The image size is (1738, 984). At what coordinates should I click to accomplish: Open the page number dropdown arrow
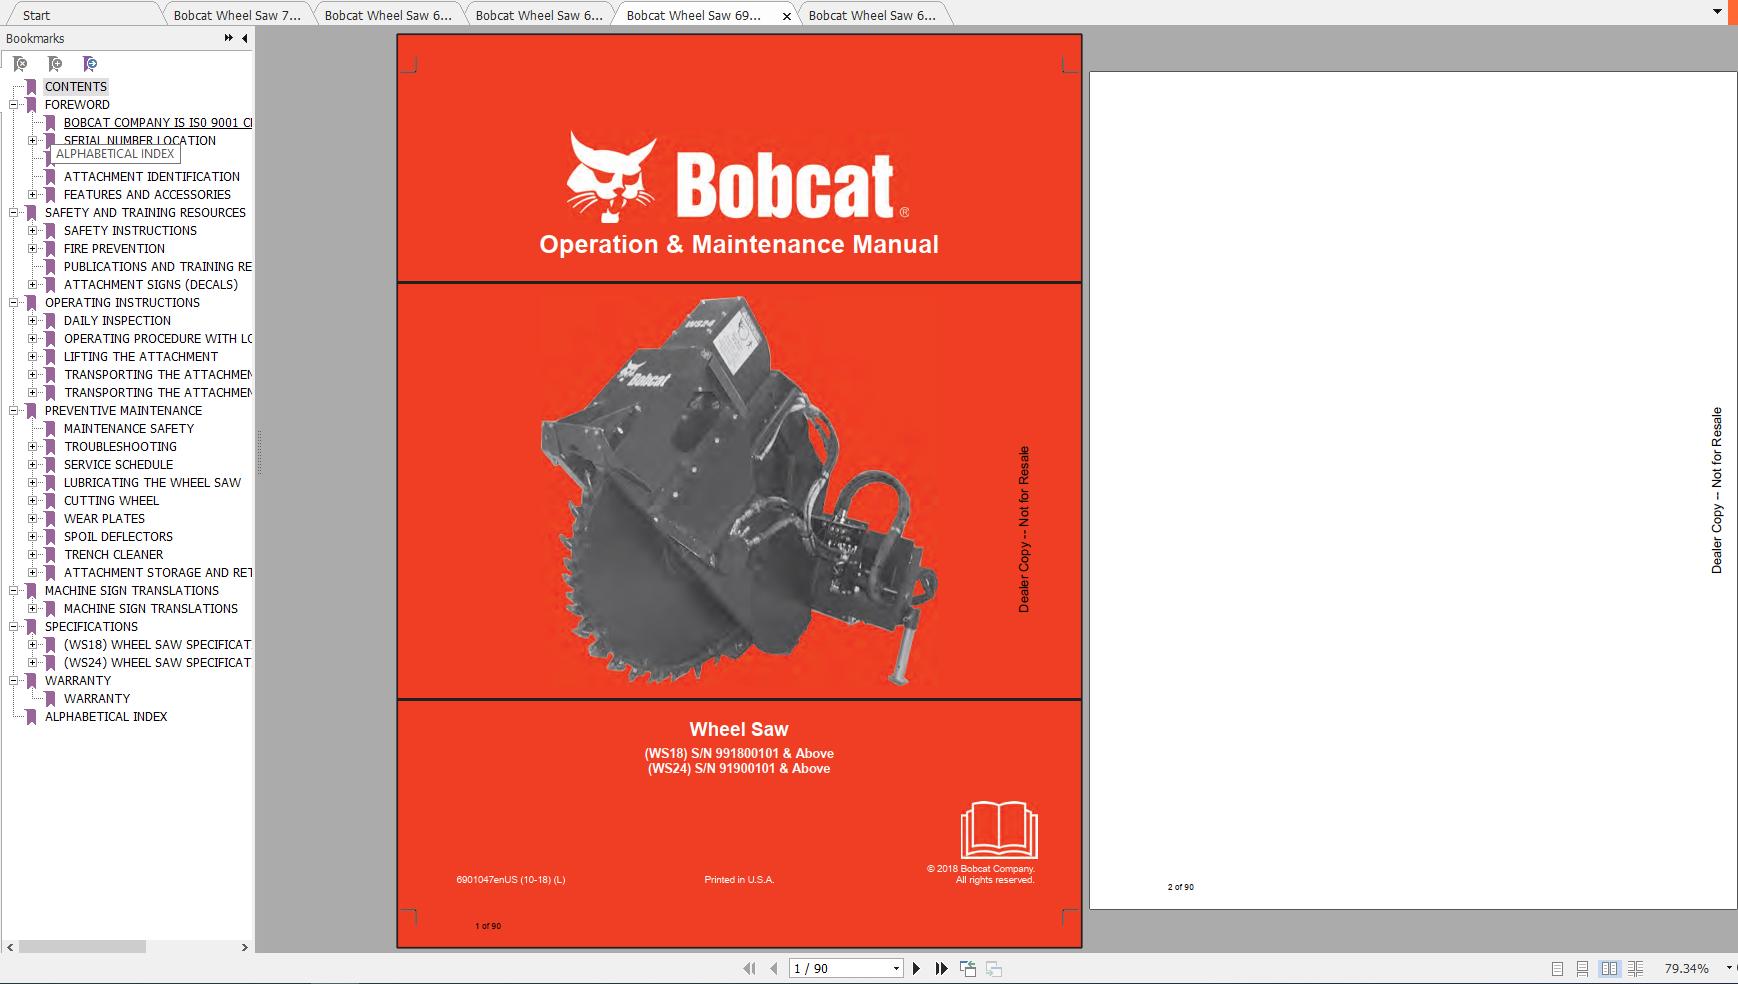point(895,968)
